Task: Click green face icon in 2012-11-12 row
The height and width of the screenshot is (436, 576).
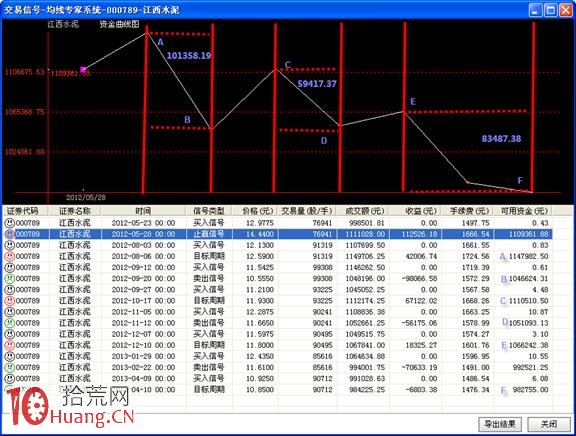Action: (10, 323)
